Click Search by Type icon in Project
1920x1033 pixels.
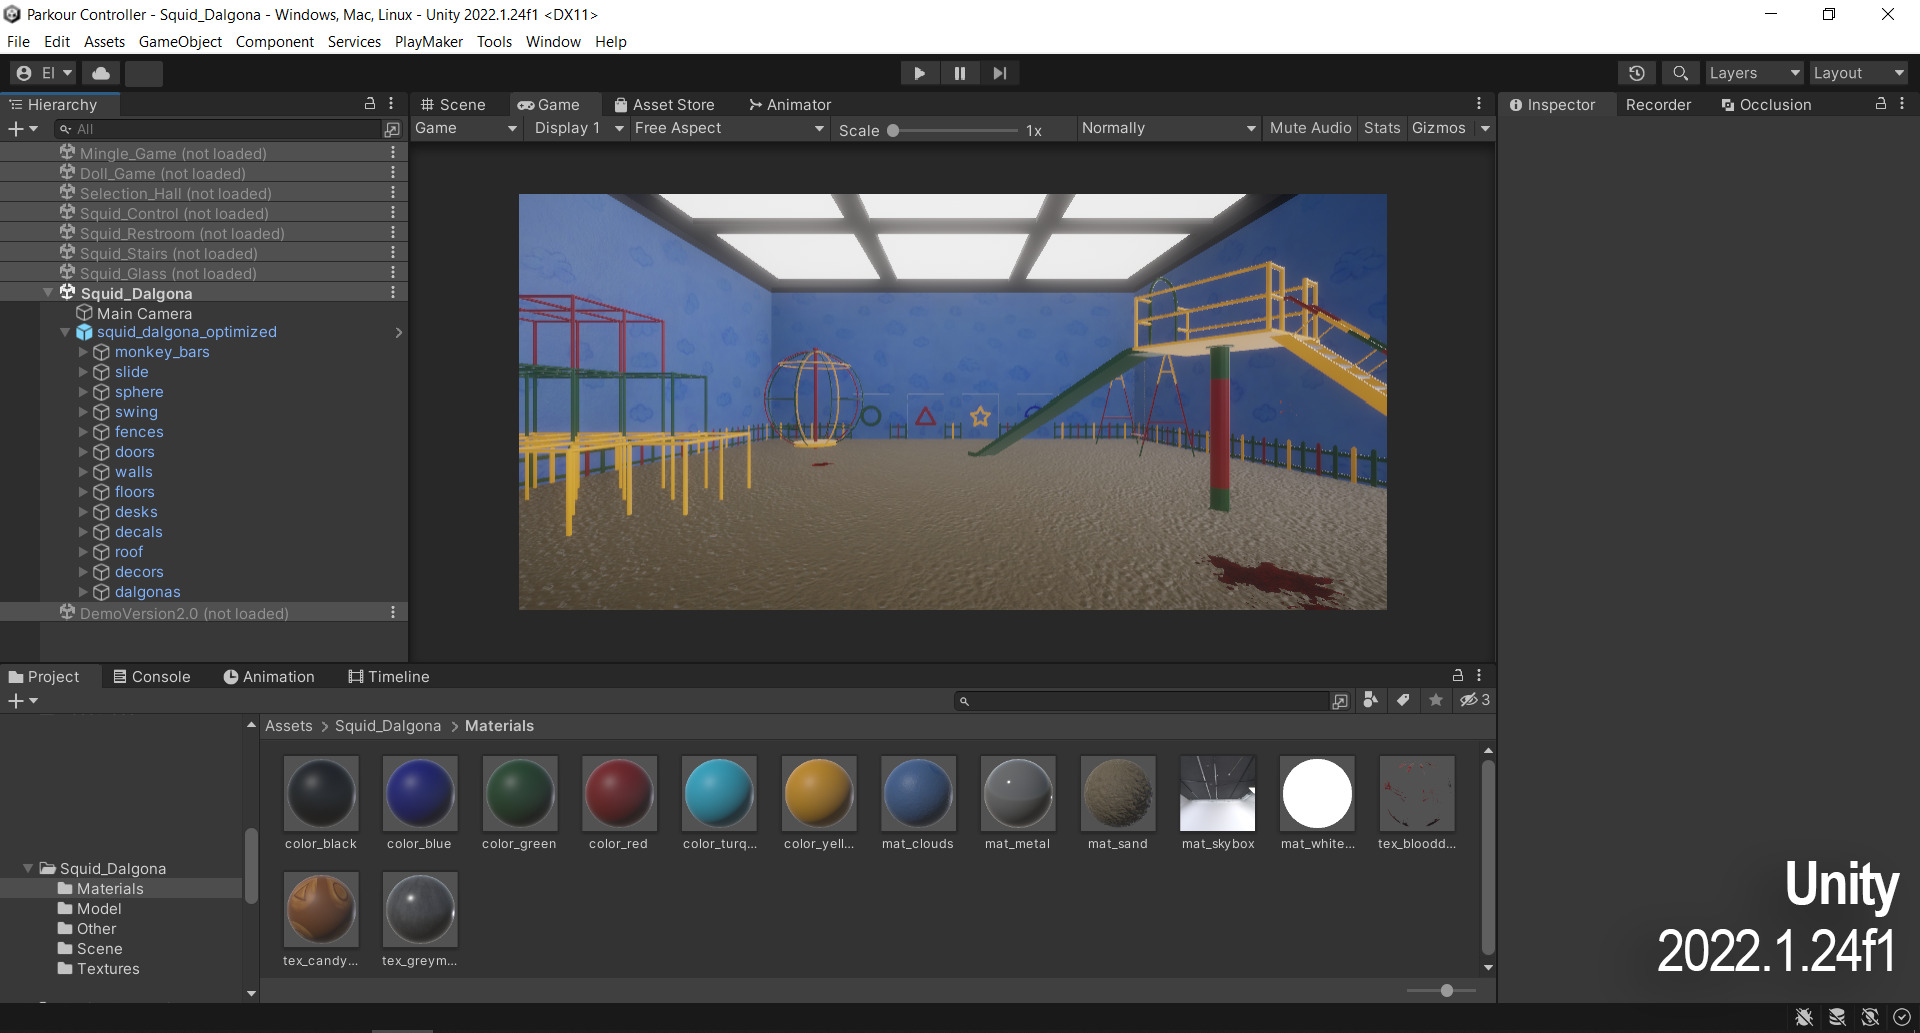coord(1371,700)
